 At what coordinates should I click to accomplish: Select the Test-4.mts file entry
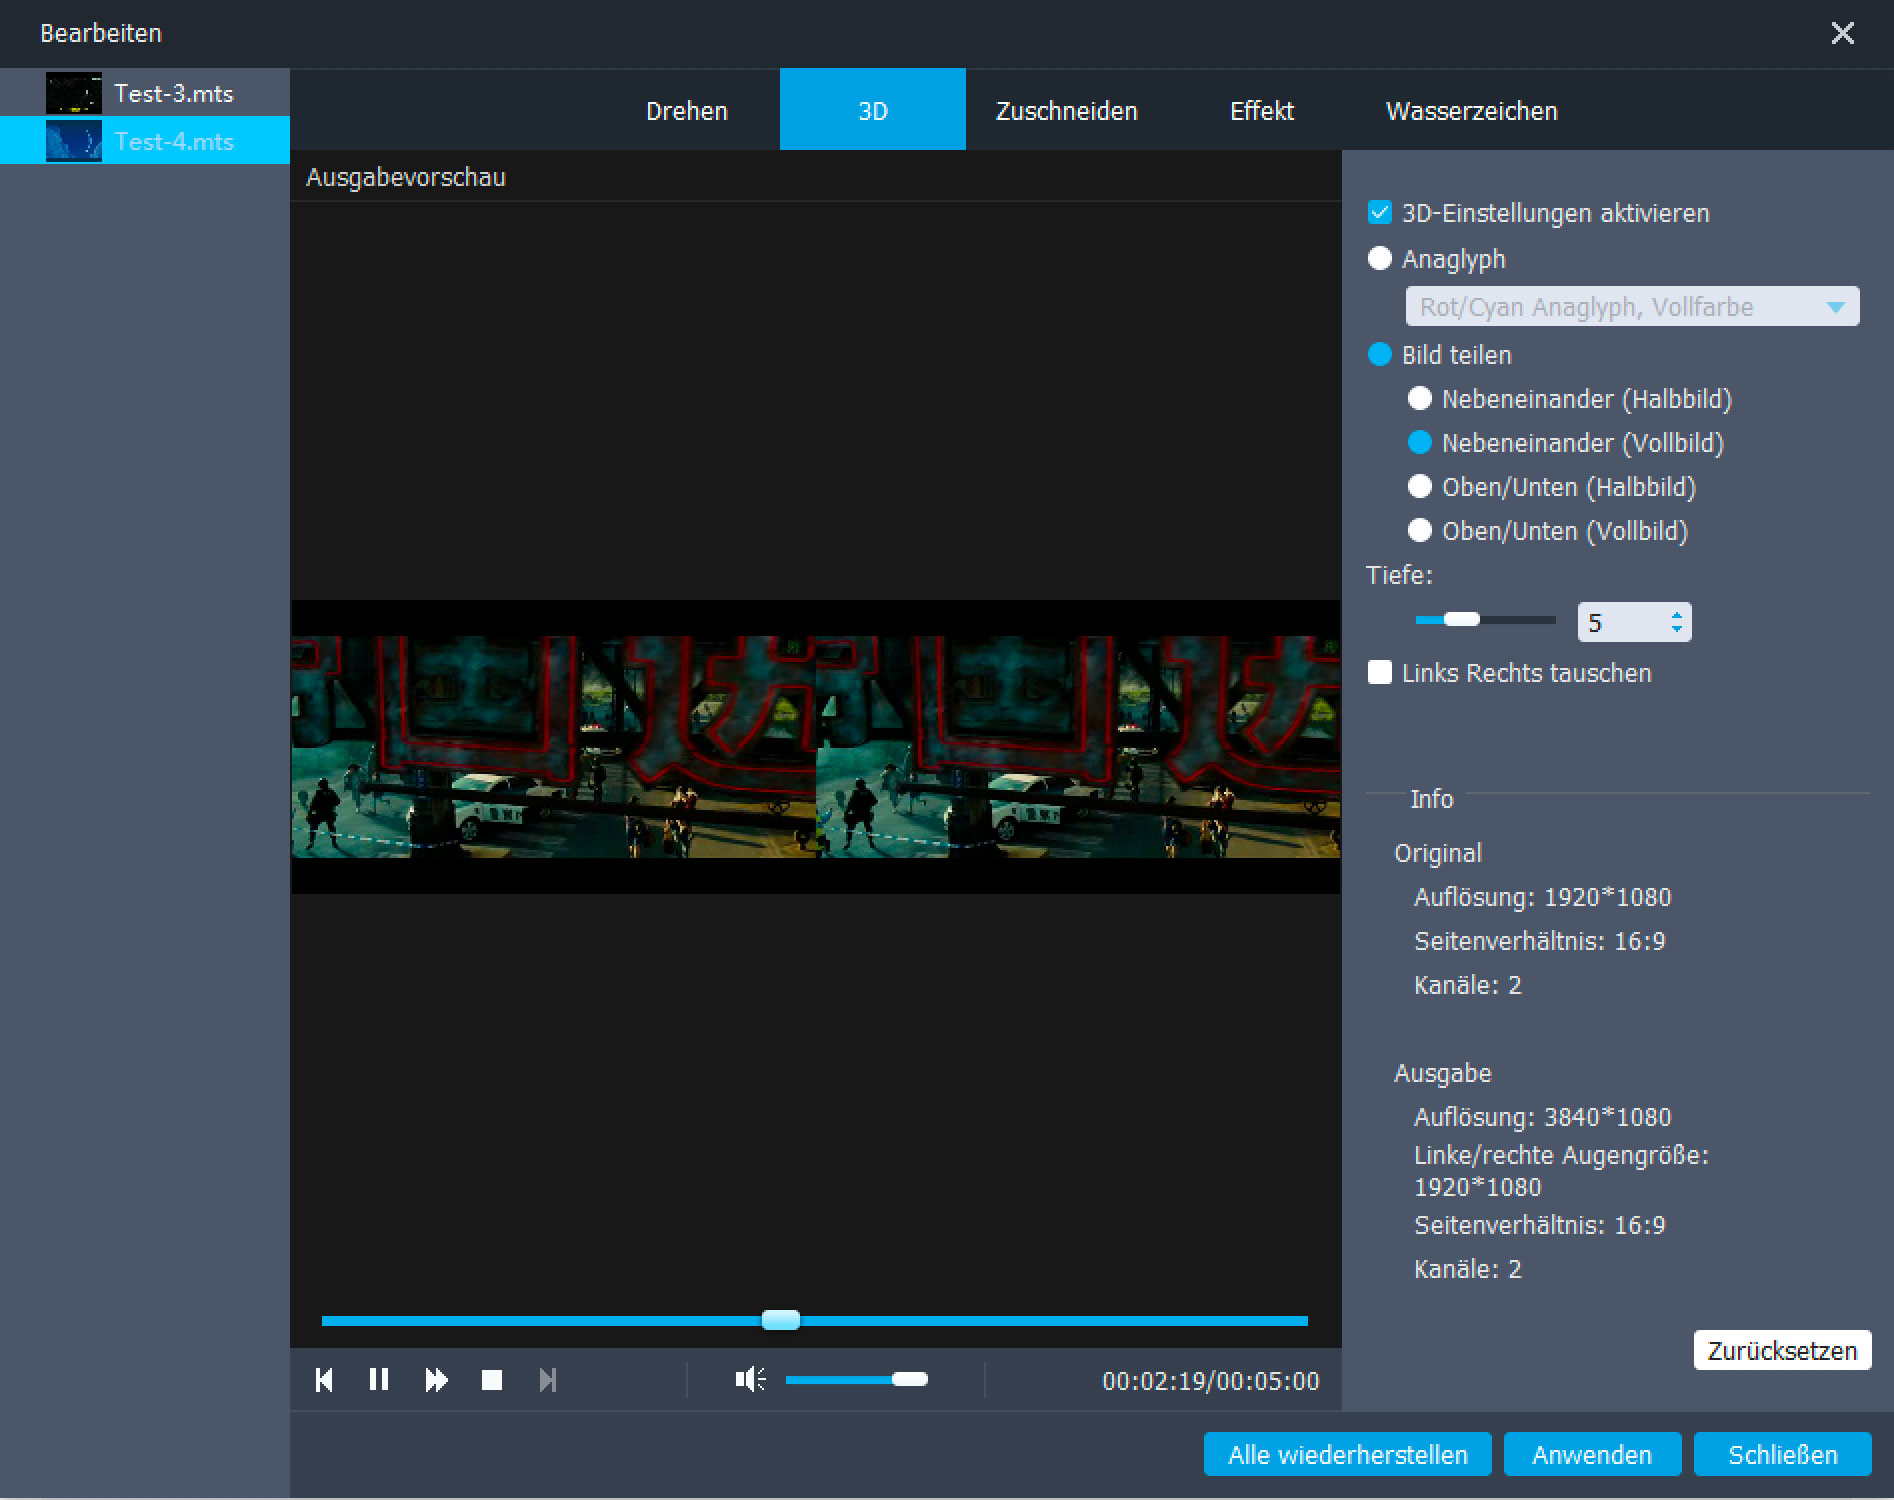pyautogui.click(x=145, y=141)
